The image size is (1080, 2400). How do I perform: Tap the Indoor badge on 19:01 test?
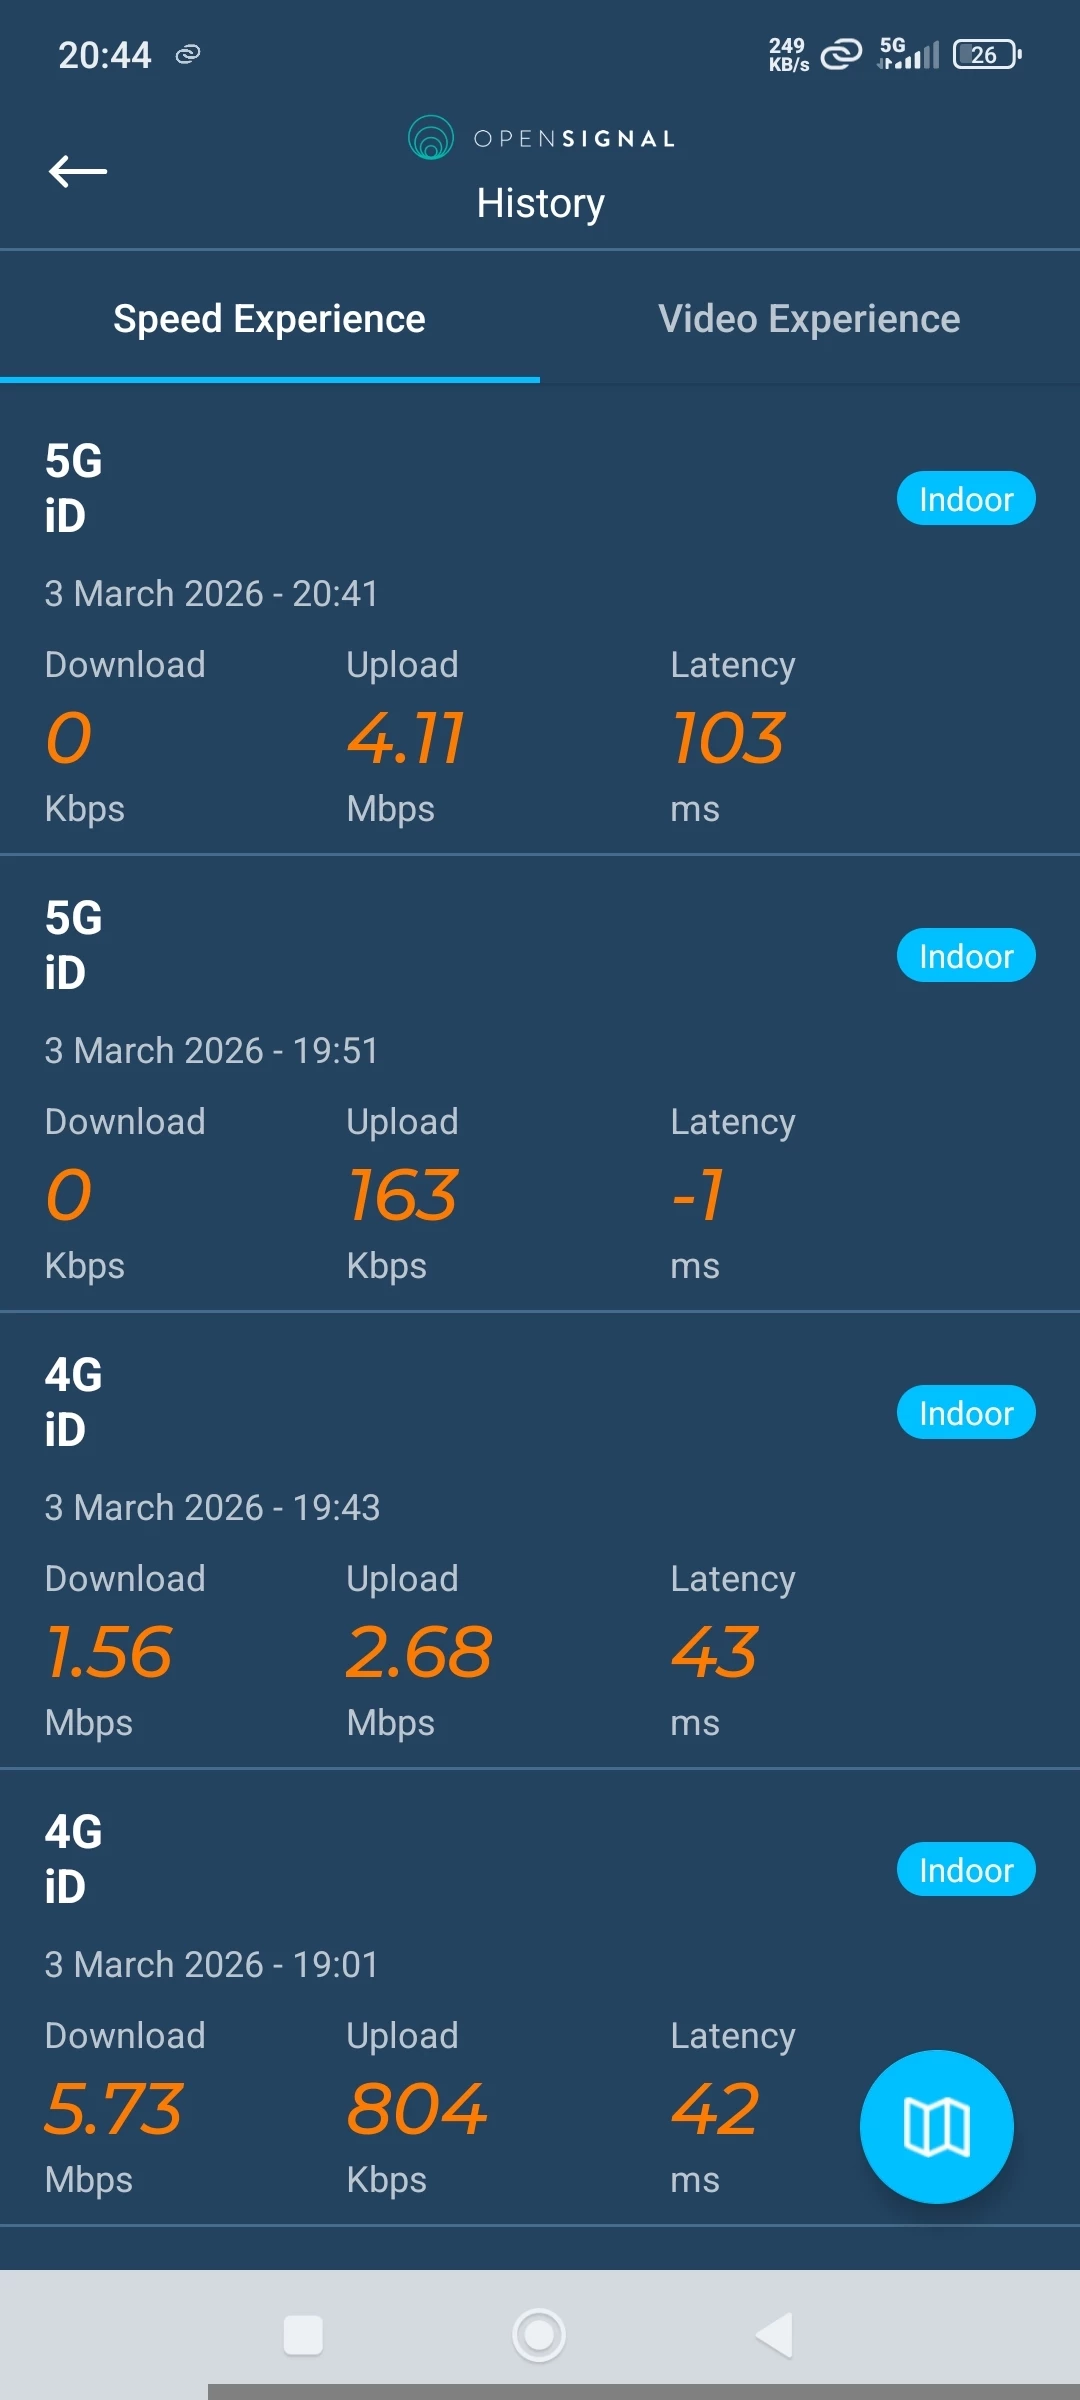[965, 1870]
